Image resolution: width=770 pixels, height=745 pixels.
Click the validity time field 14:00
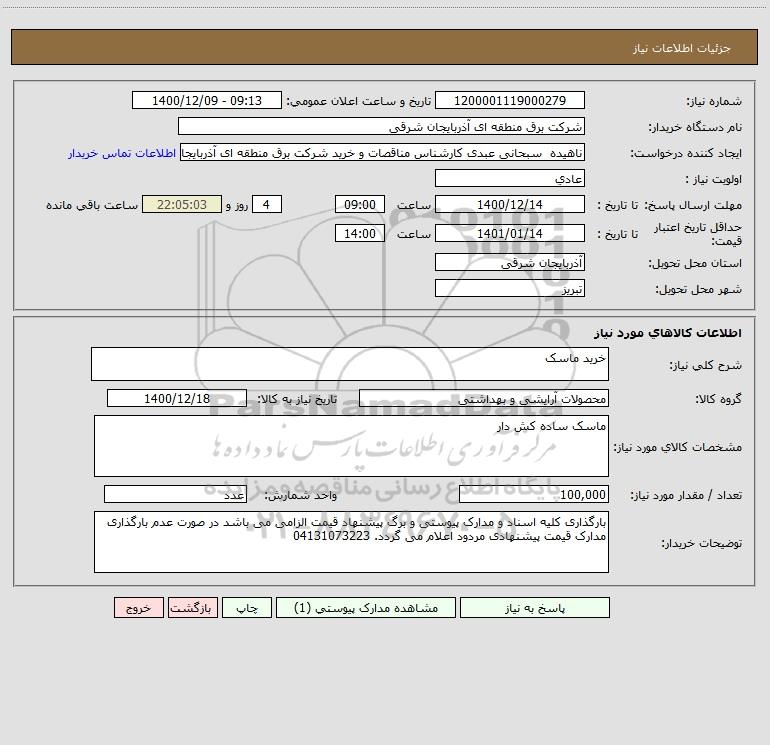pos(359,233)
